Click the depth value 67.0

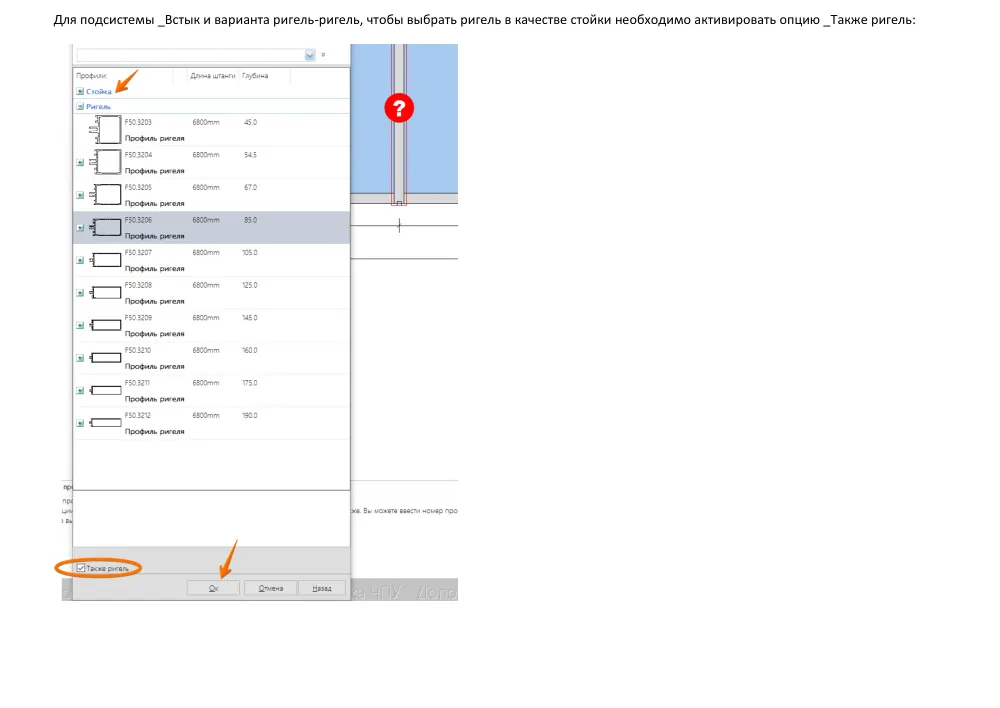pyautogui.click(x=251, y=188)
